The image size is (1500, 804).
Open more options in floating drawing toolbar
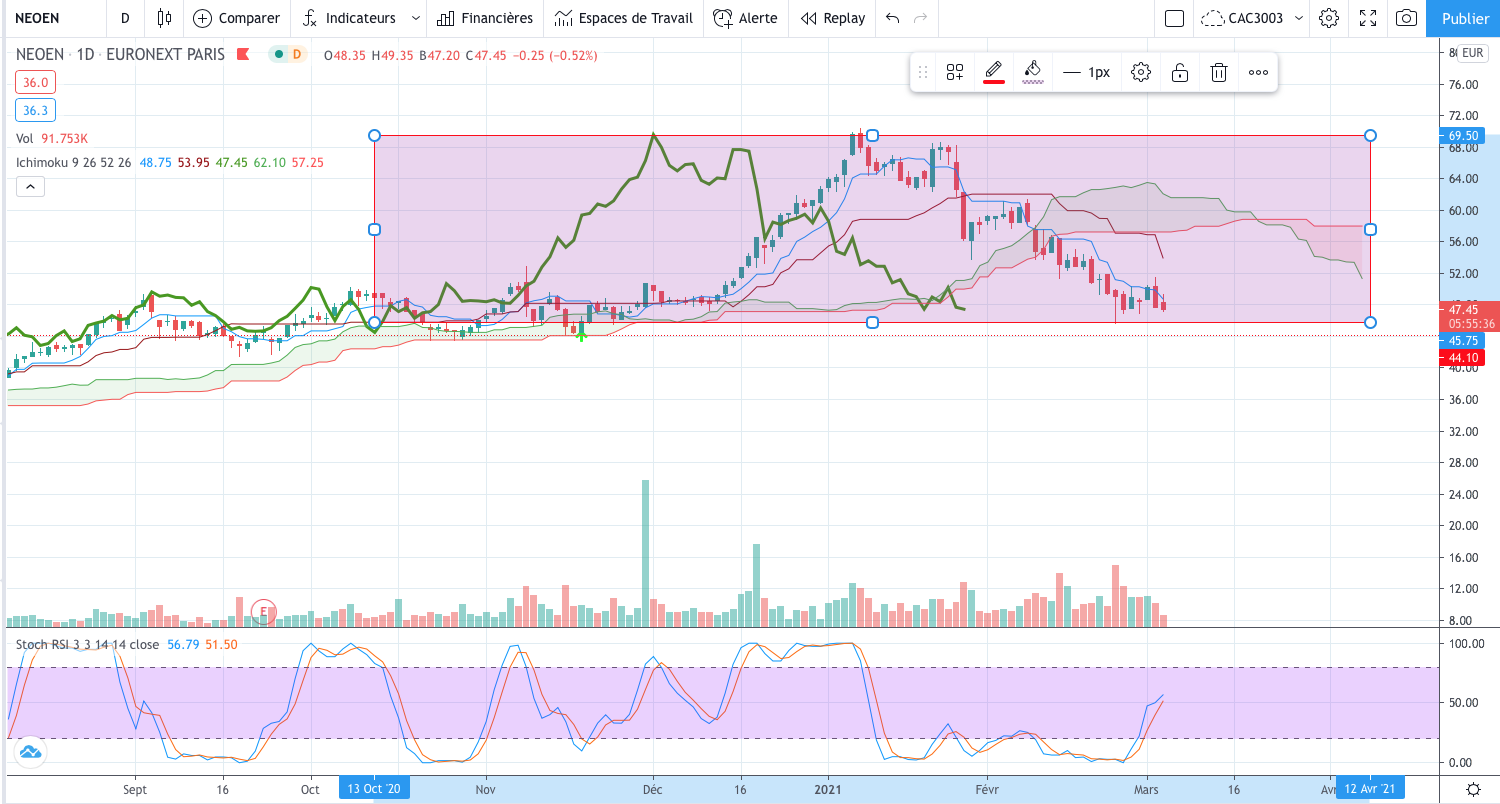pos(1258,72)
